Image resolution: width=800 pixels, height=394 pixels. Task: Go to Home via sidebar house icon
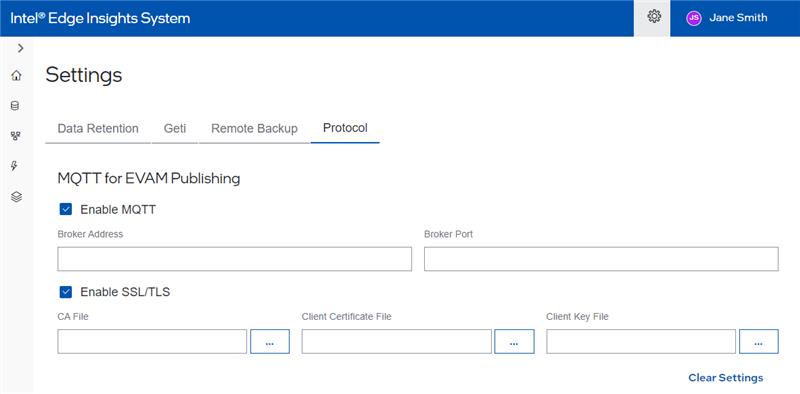[x=16, y=76]
